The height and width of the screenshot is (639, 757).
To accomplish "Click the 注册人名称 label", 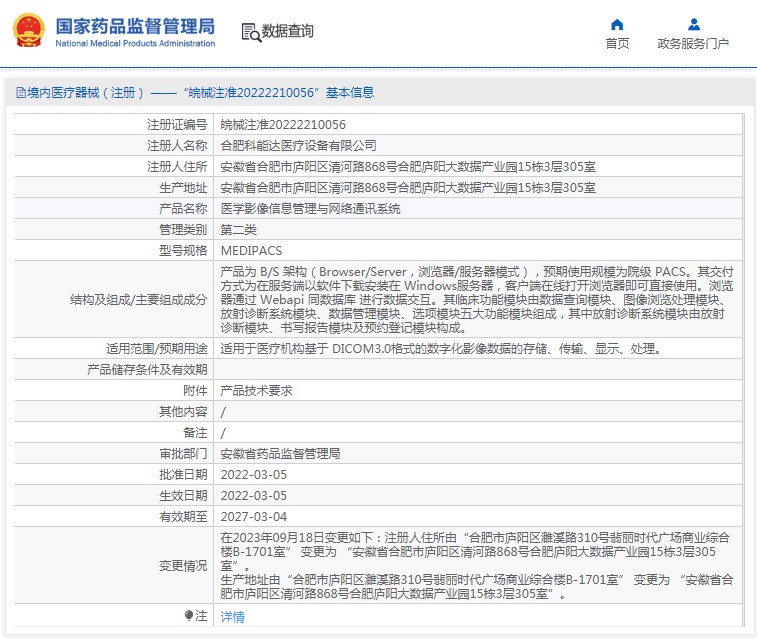I will (x=177, y=145).
